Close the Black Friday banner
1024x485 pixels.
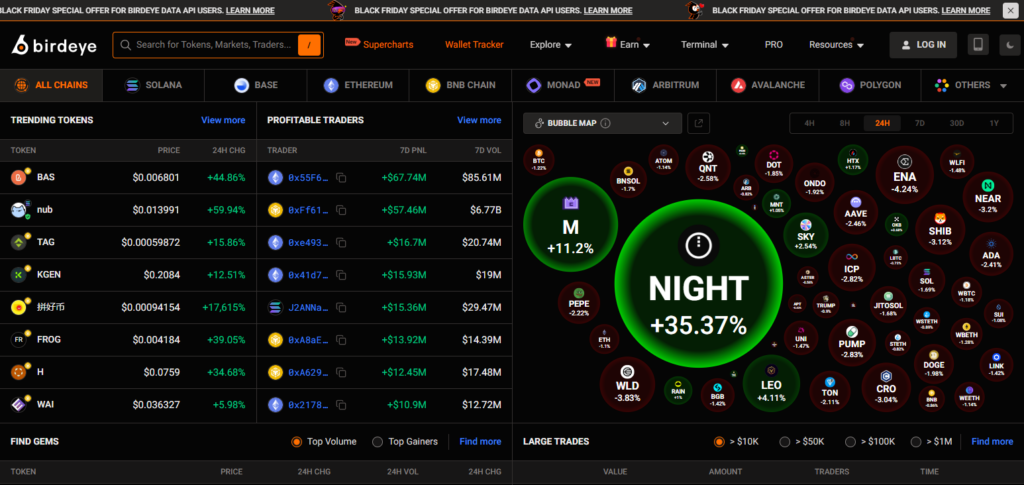tap(1009, 11)
